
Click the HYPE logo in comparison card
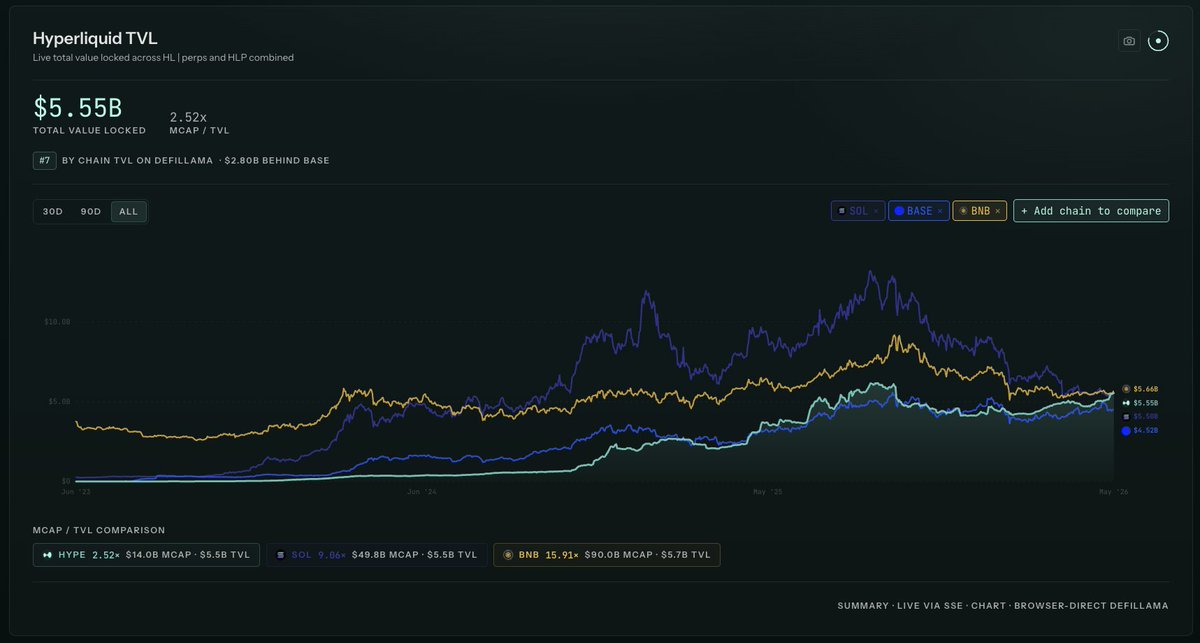(x=47, y=554)
